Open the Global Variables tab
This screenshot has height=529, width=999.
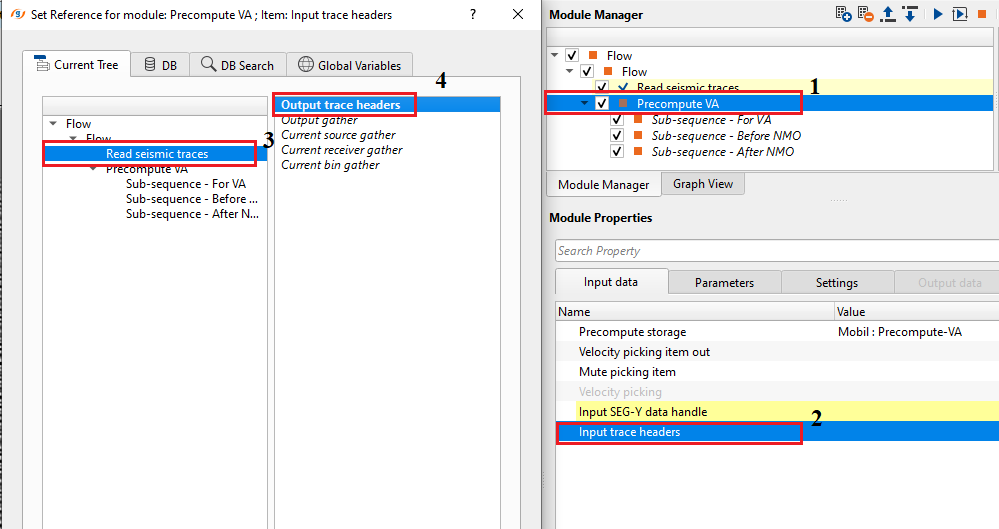coord(350,65)
